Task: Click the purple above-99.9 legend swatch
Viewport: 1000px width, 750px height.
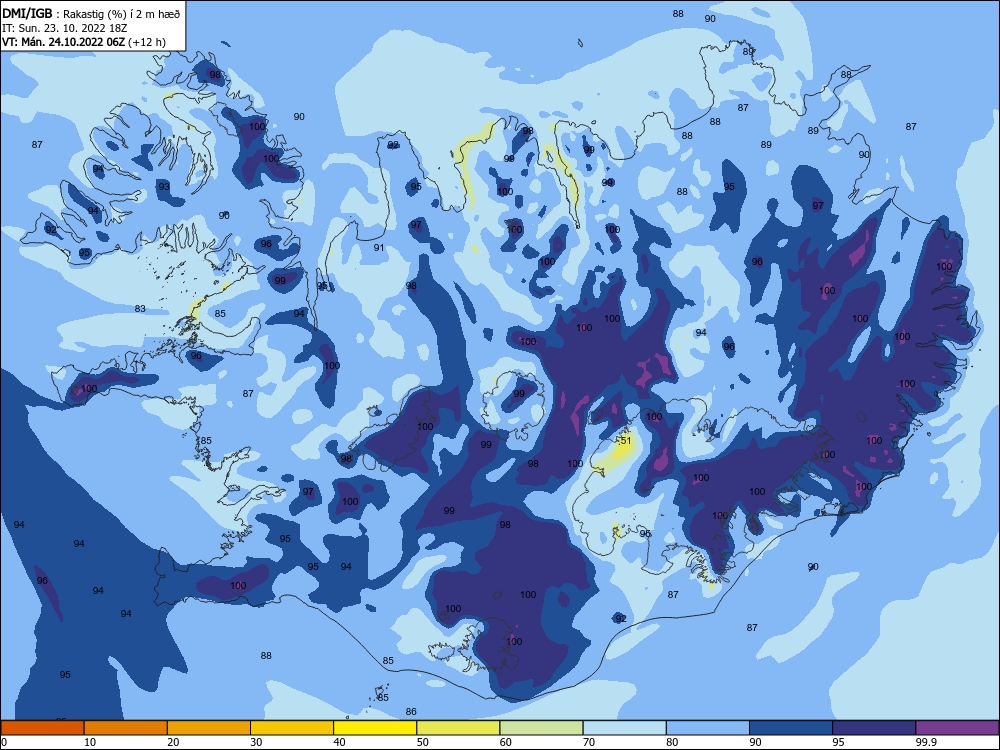Action: tap(957, 728)
